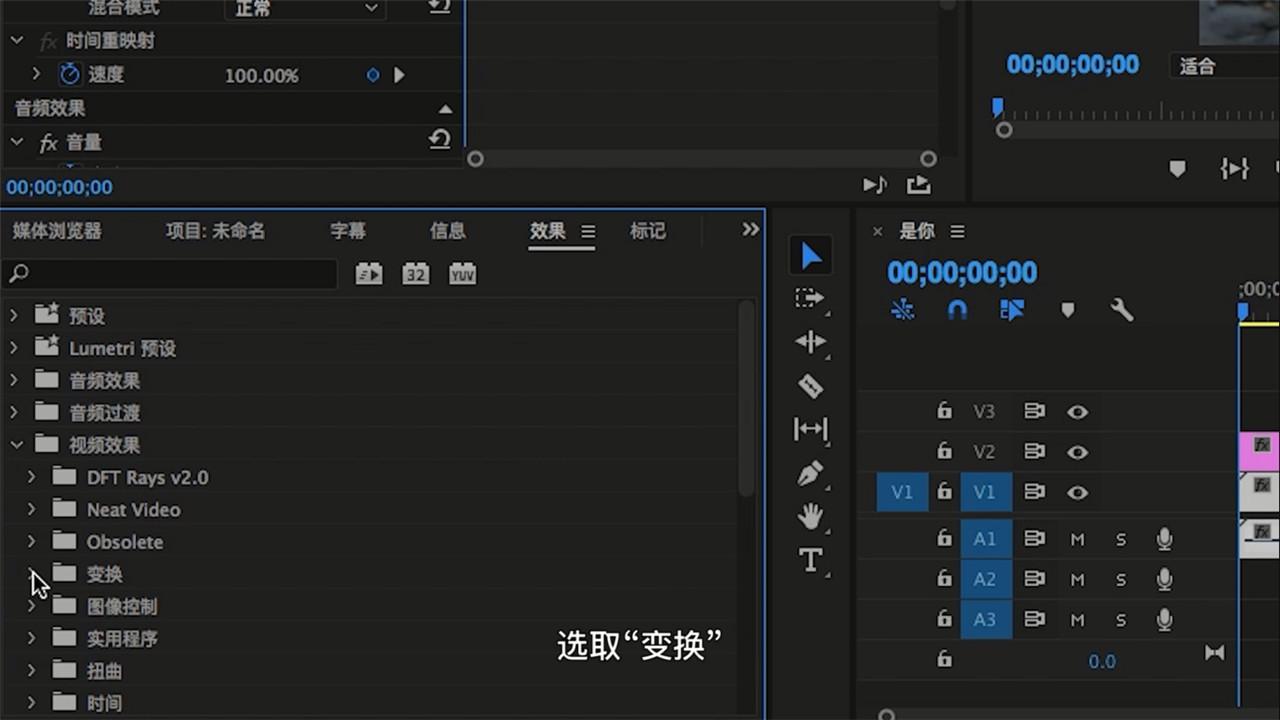1280x720 pixels.
Task: Switch to the Hand tool
Action: [x=810, y=516]
